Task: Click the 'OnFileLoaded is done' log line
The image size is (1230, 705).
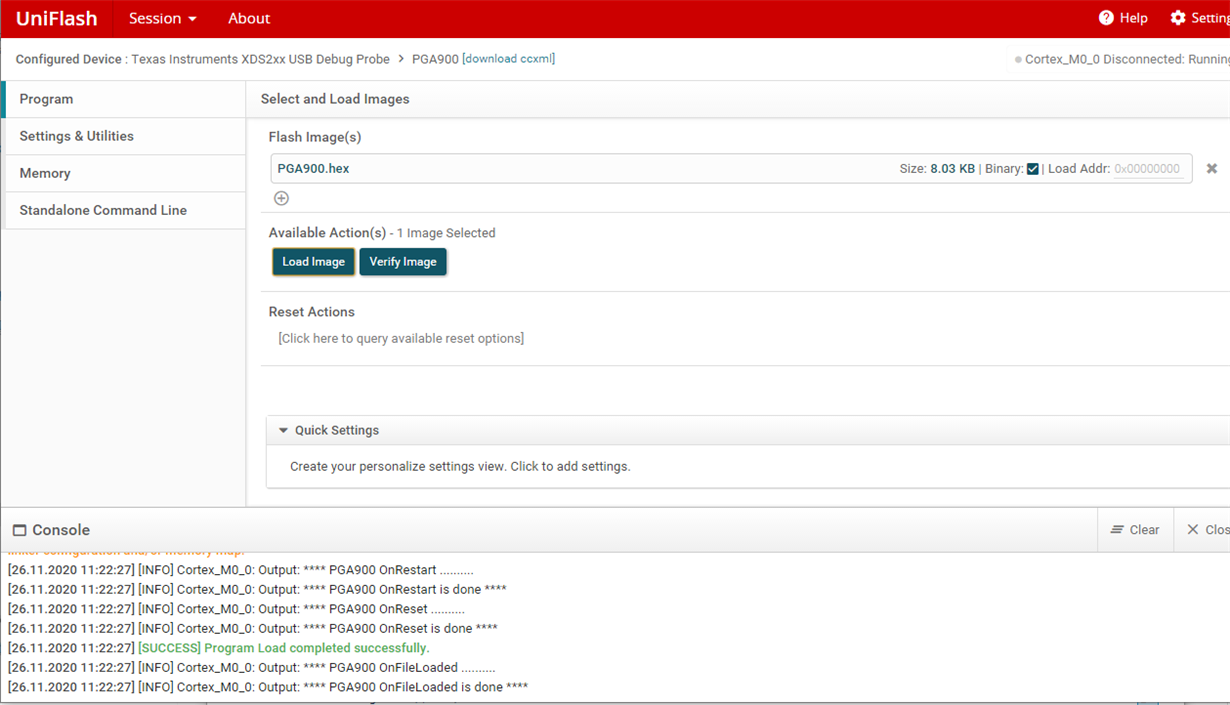Action: [268, 687]
